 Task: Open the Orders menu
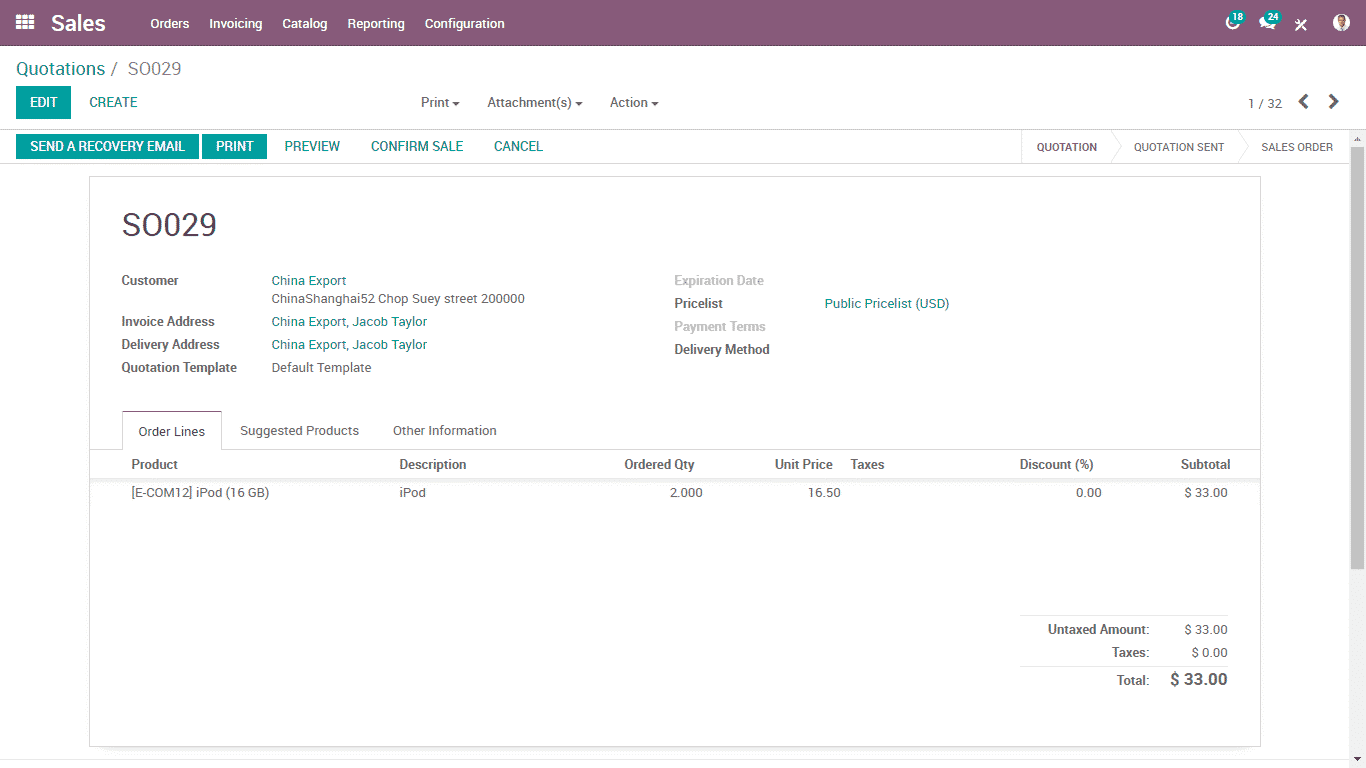click(x=170, y=23)
